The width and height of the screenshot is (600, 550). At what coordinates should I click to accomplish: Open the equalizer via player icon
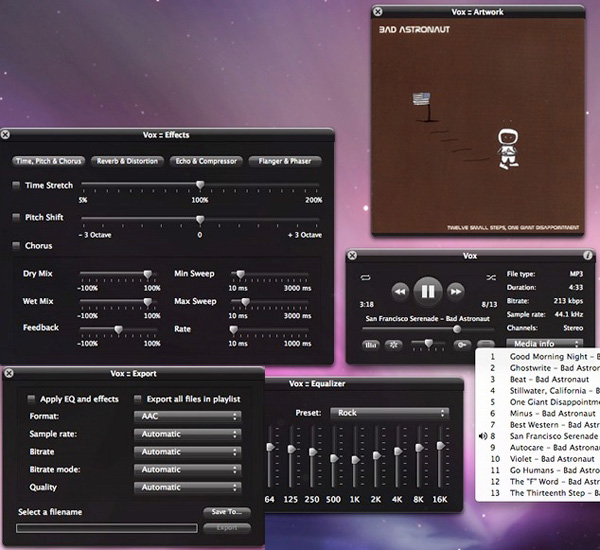click(370, 345)
